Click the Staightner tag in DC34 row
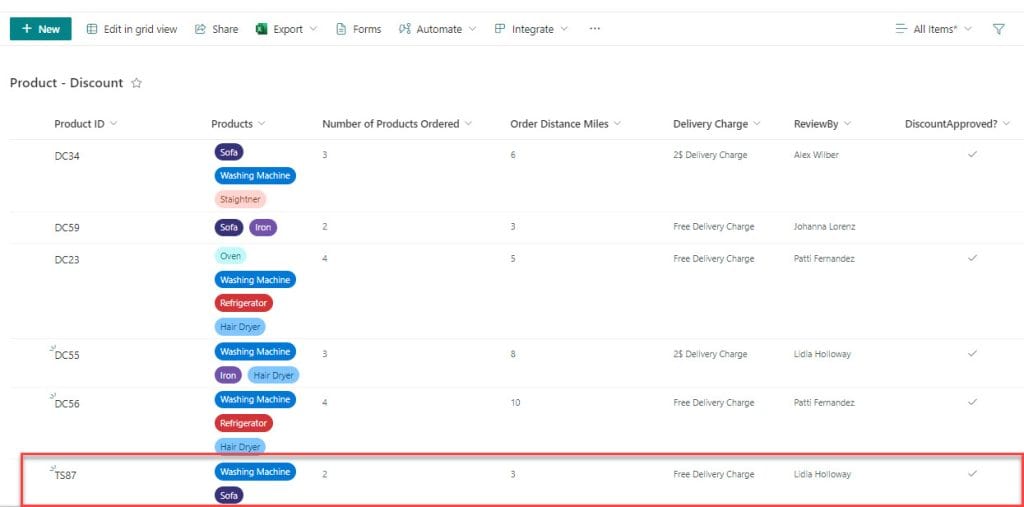This screenshot has height=507, width=1024. pyautogui.click(x=240, y=199)
